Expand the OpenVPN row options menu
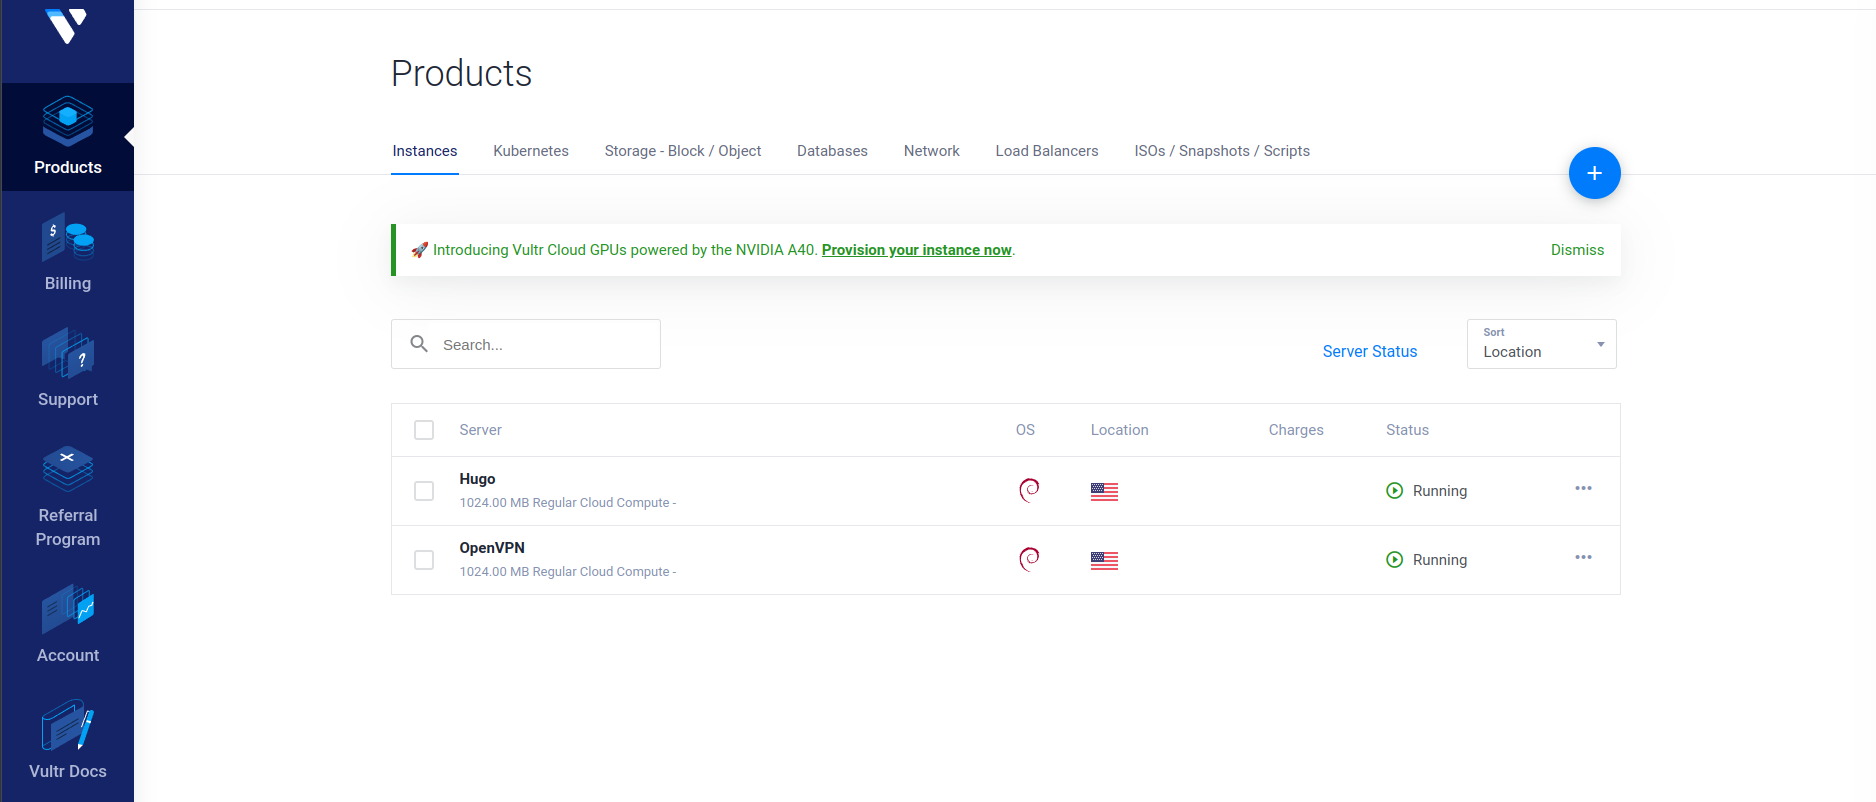This screenshot has height=802, width=1876. 1583,558
